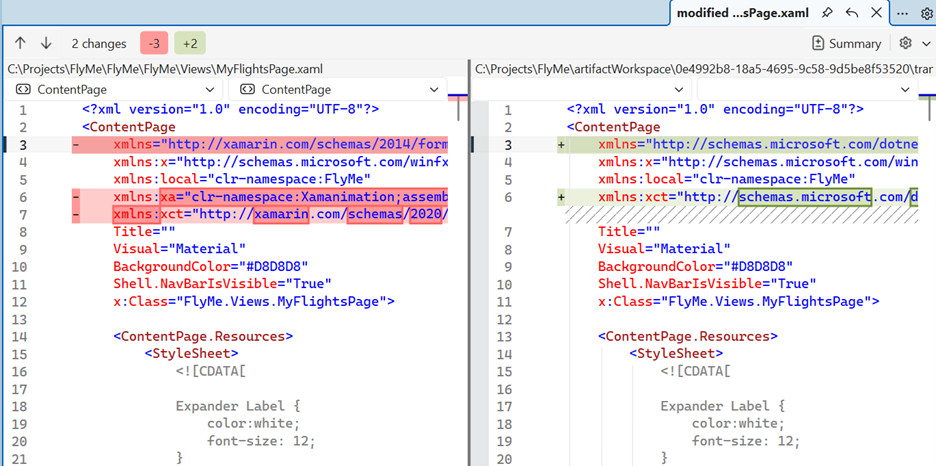Open diff settings gear beside Summary

(x=906, y=43)
